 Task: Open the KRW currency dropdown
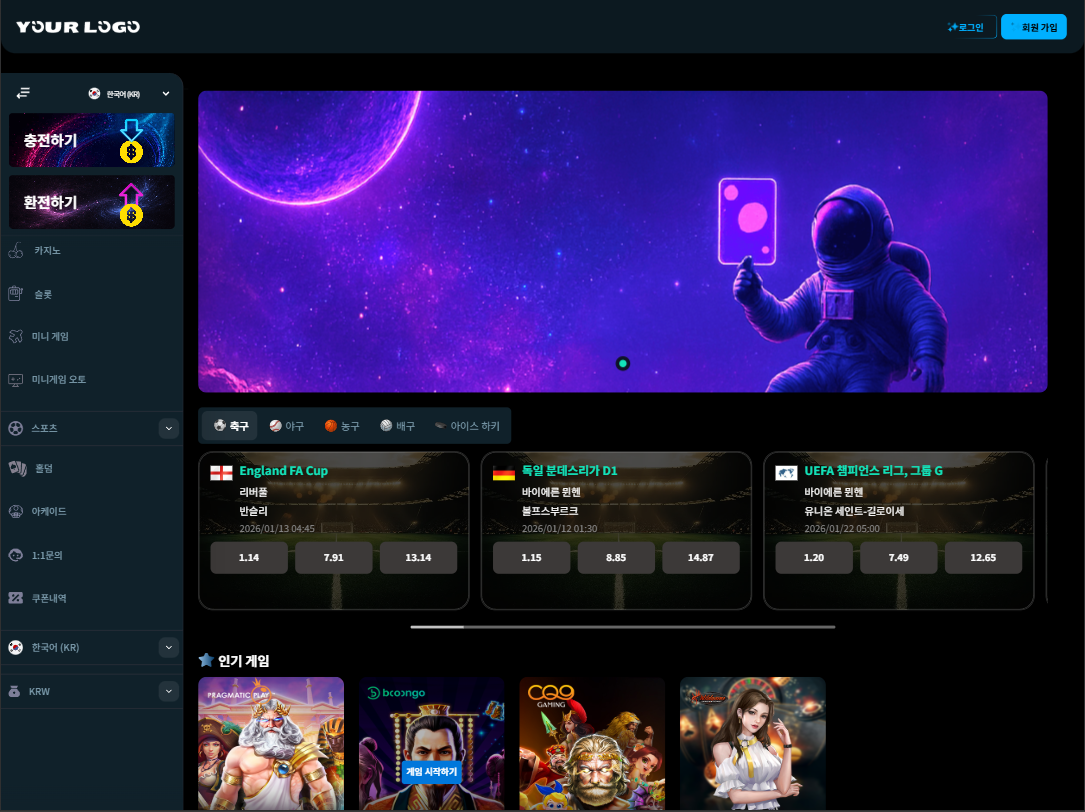pos(168,691)
